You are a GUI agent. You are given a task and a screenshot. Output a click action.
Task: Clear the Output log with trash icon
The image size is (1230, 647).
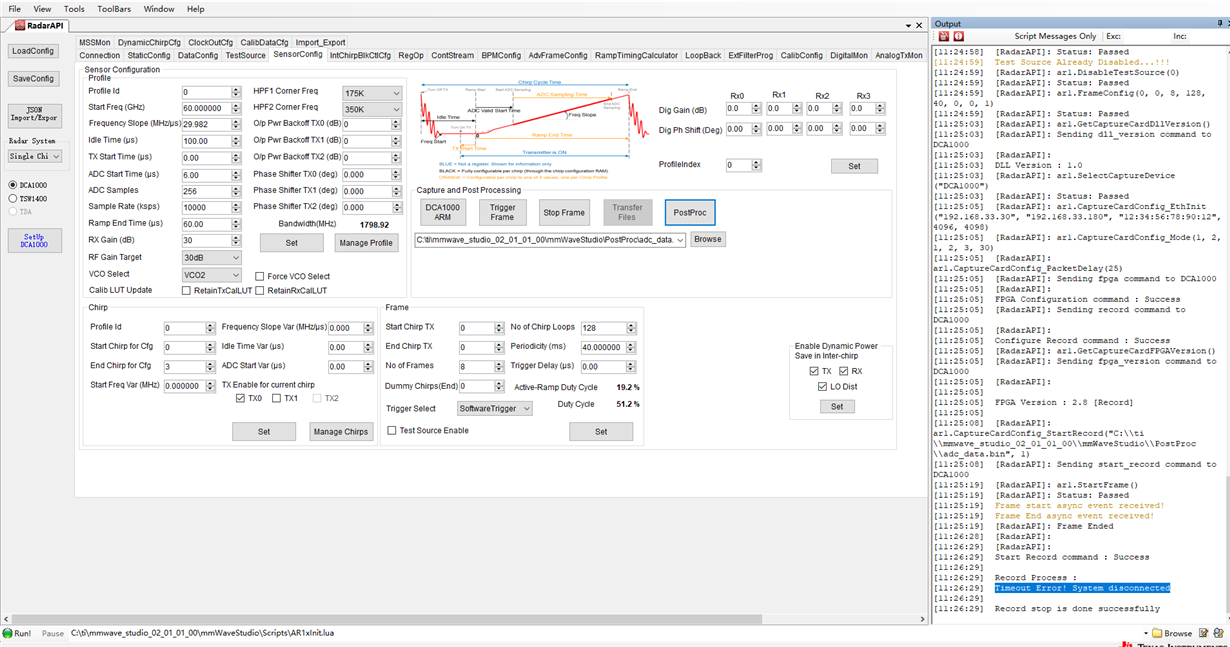(x=942, y=36)
